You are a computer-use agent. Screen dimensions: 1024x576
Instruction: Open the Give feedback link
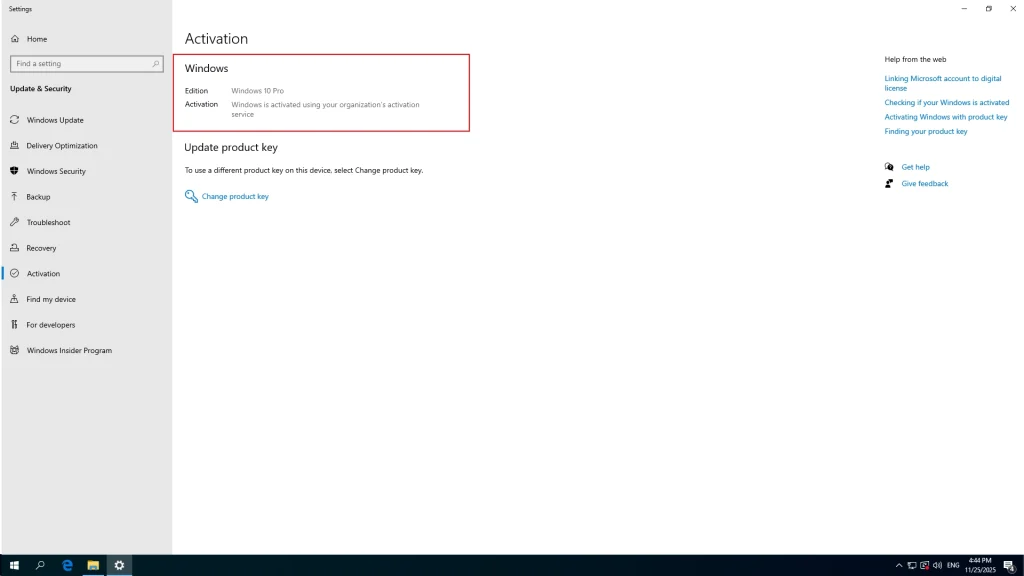click(x=924, y=183)
